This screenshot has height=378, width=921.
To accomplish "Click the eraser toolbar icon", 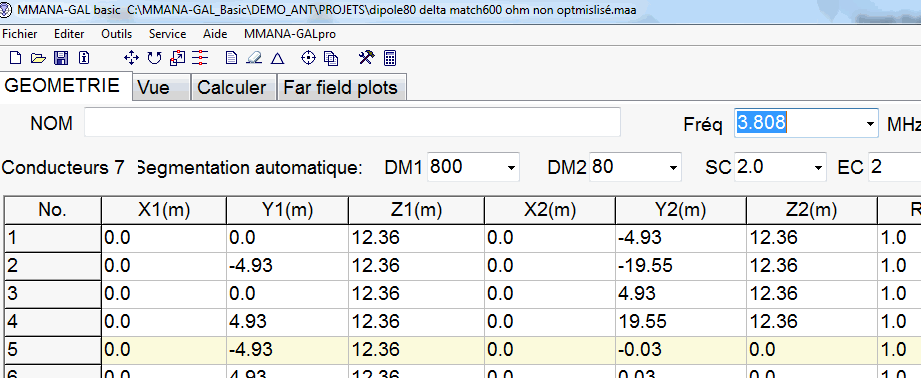I will click(254, 58).
